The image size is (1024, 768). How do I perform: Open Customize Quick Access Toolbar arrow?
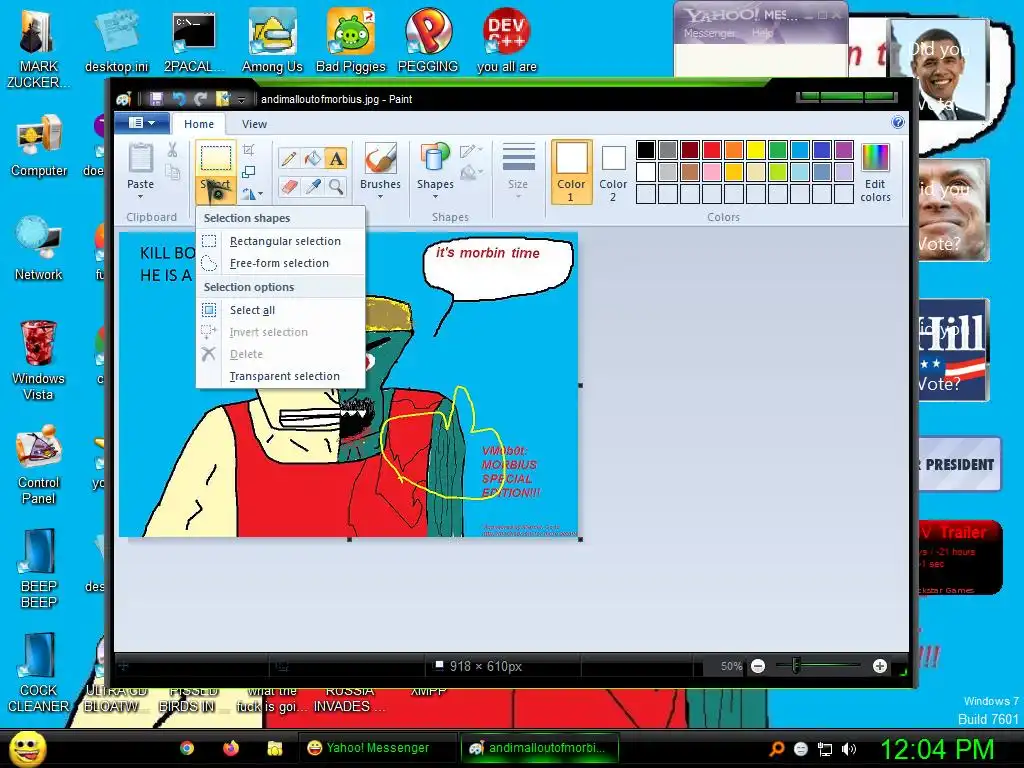(242, 99)
